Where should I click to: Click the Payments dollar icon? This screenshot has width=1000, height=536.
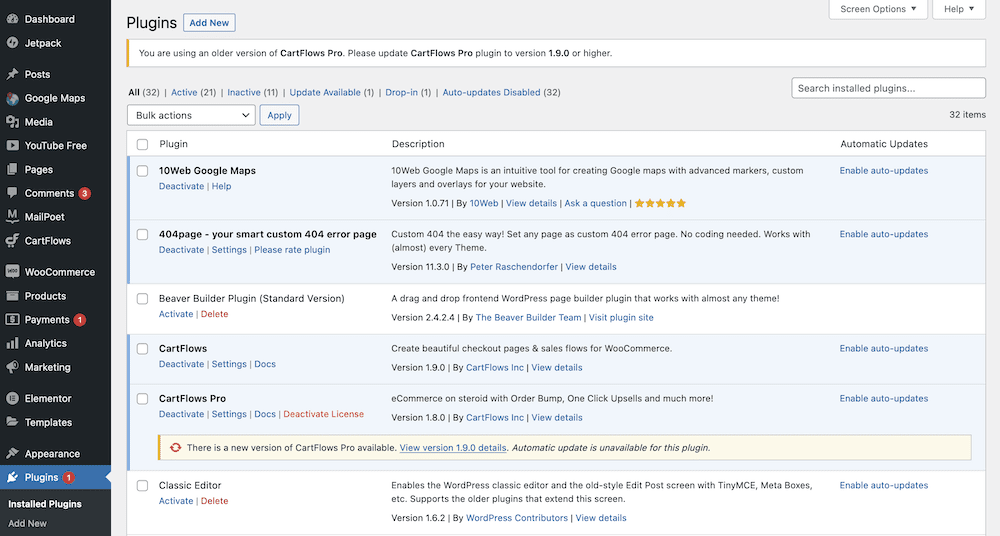12,319
